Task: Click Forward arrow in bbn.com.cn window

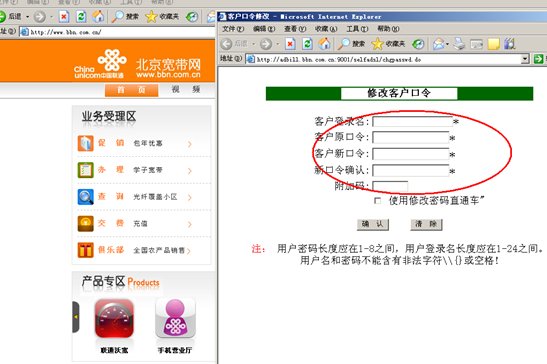Action: (x=39, y=16)
